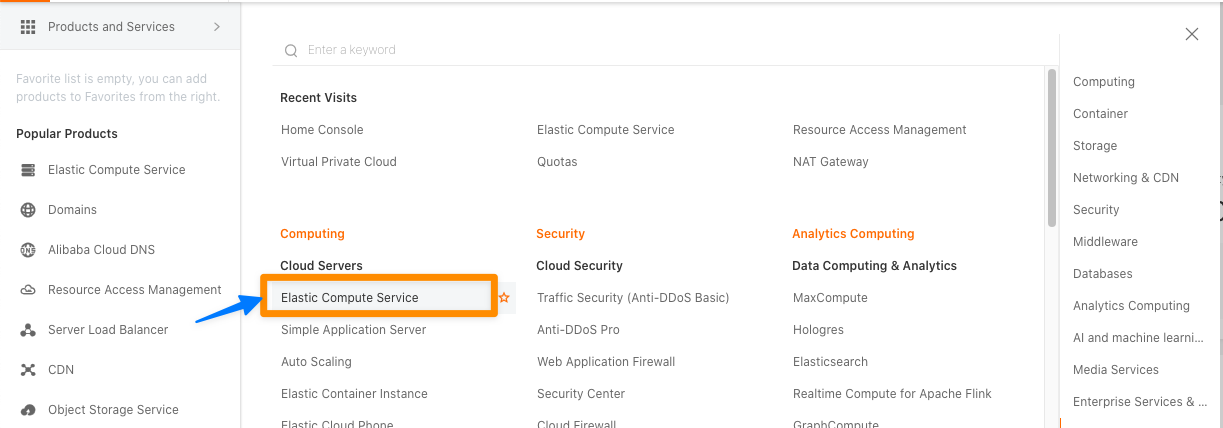
Task: Favorite Elastic Compute Service with the star
Action: 504,298
